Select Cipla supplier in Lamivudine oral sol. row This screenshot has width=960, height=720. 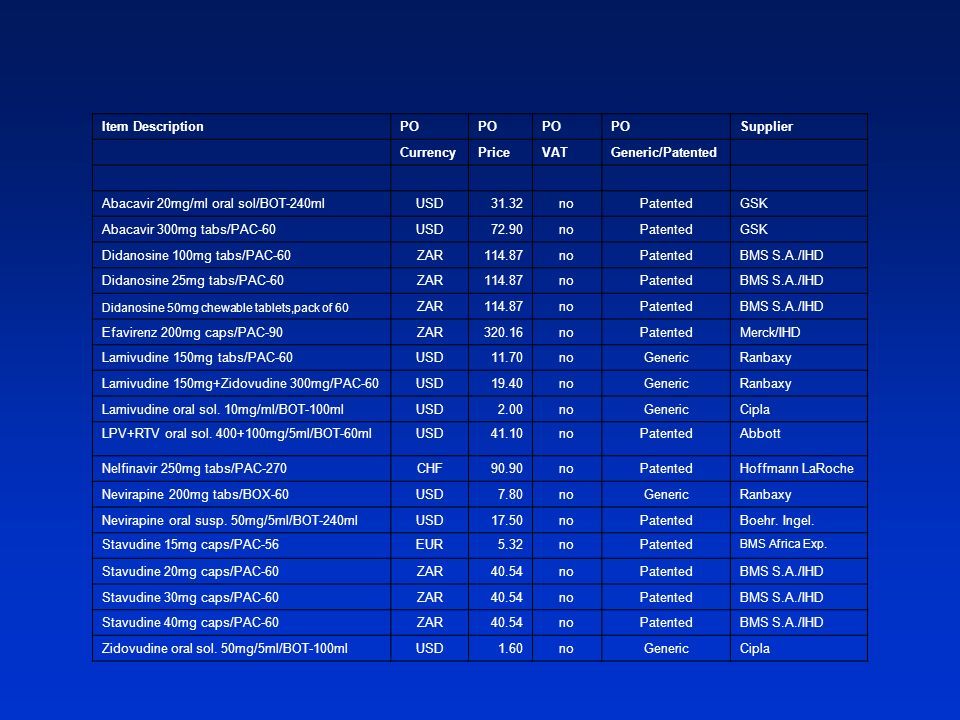click(754, 409)
